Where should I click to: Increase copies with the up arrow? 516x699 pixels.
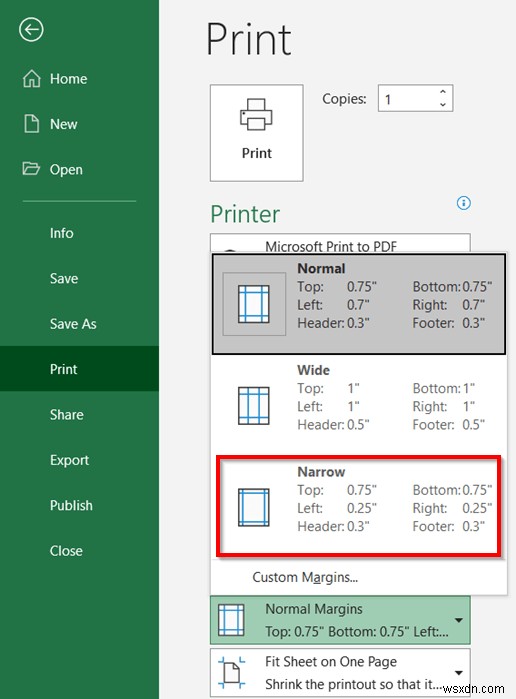coord(443,92)
